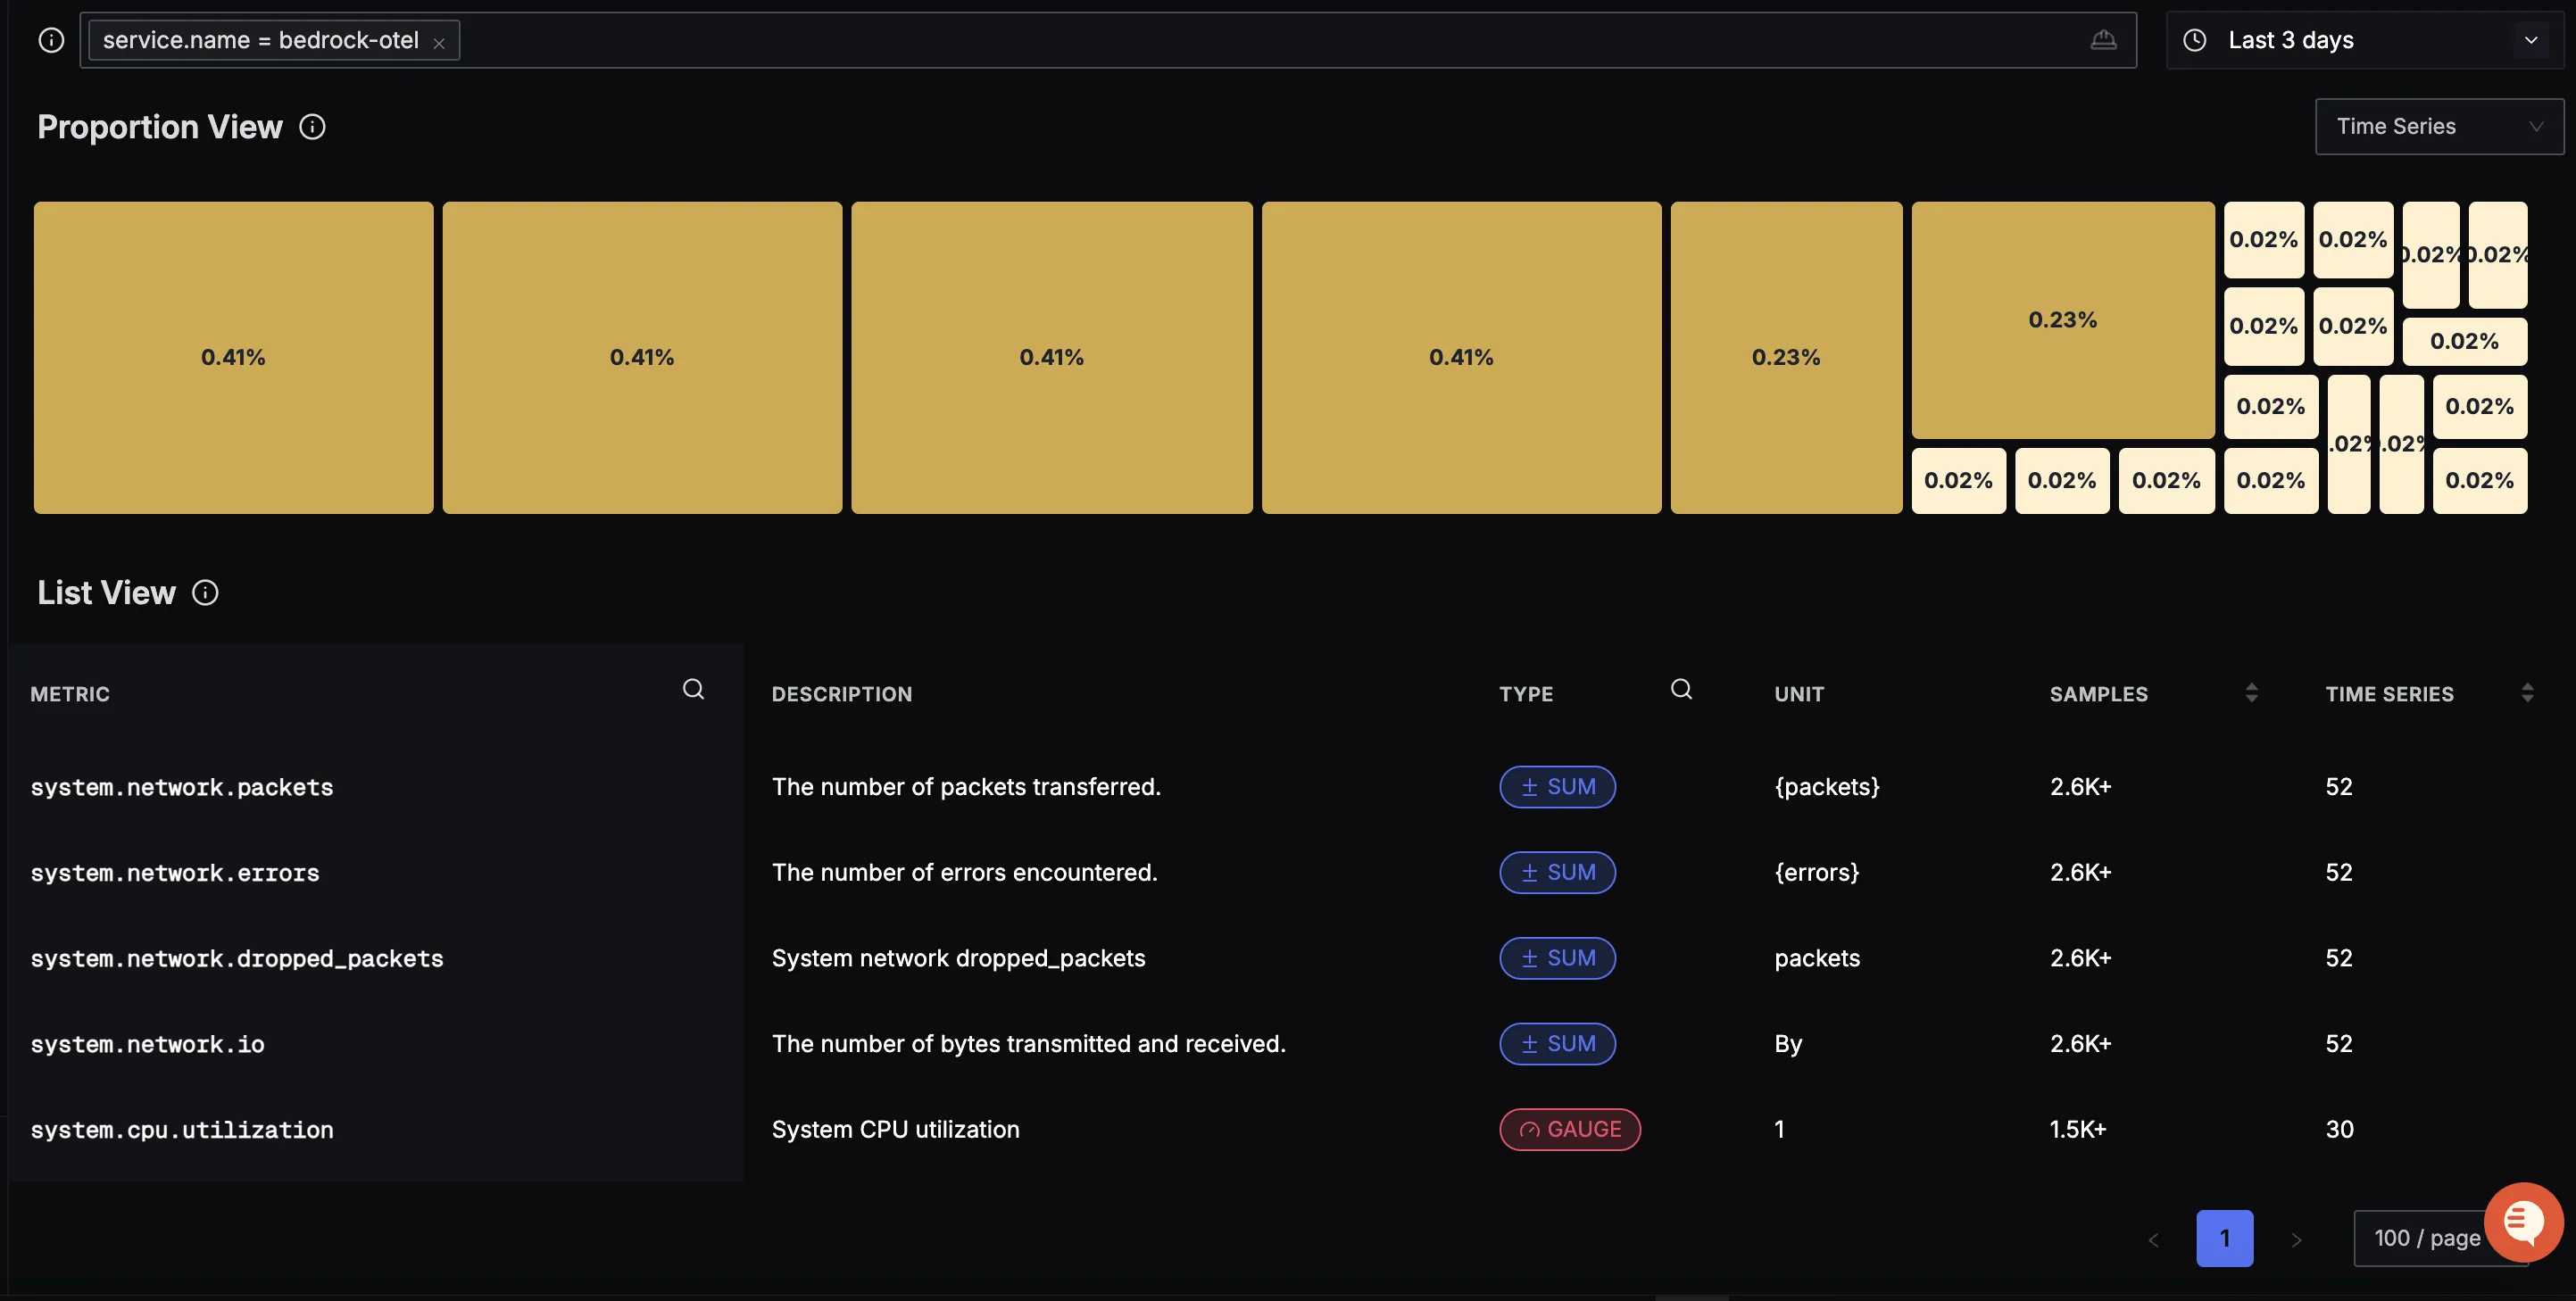
Task: Click the clear filters icon in query bar
Action: coord(2103,40)
